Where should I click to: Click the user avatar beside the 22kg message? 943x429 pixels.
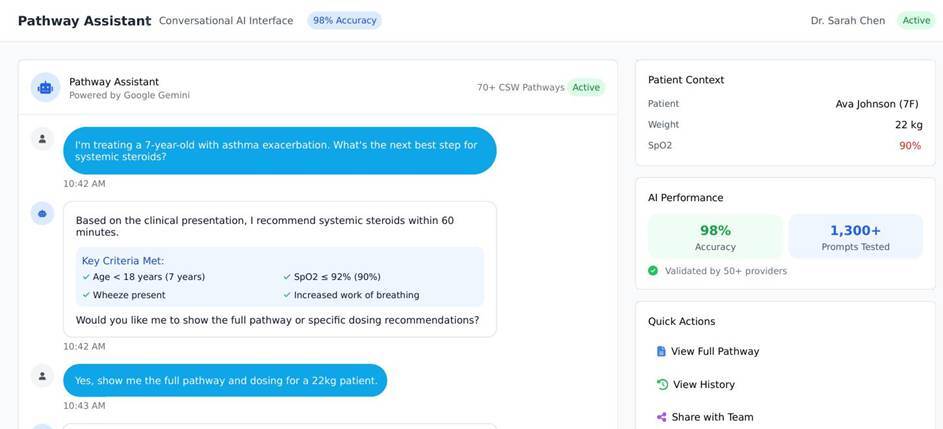(42, 376)
